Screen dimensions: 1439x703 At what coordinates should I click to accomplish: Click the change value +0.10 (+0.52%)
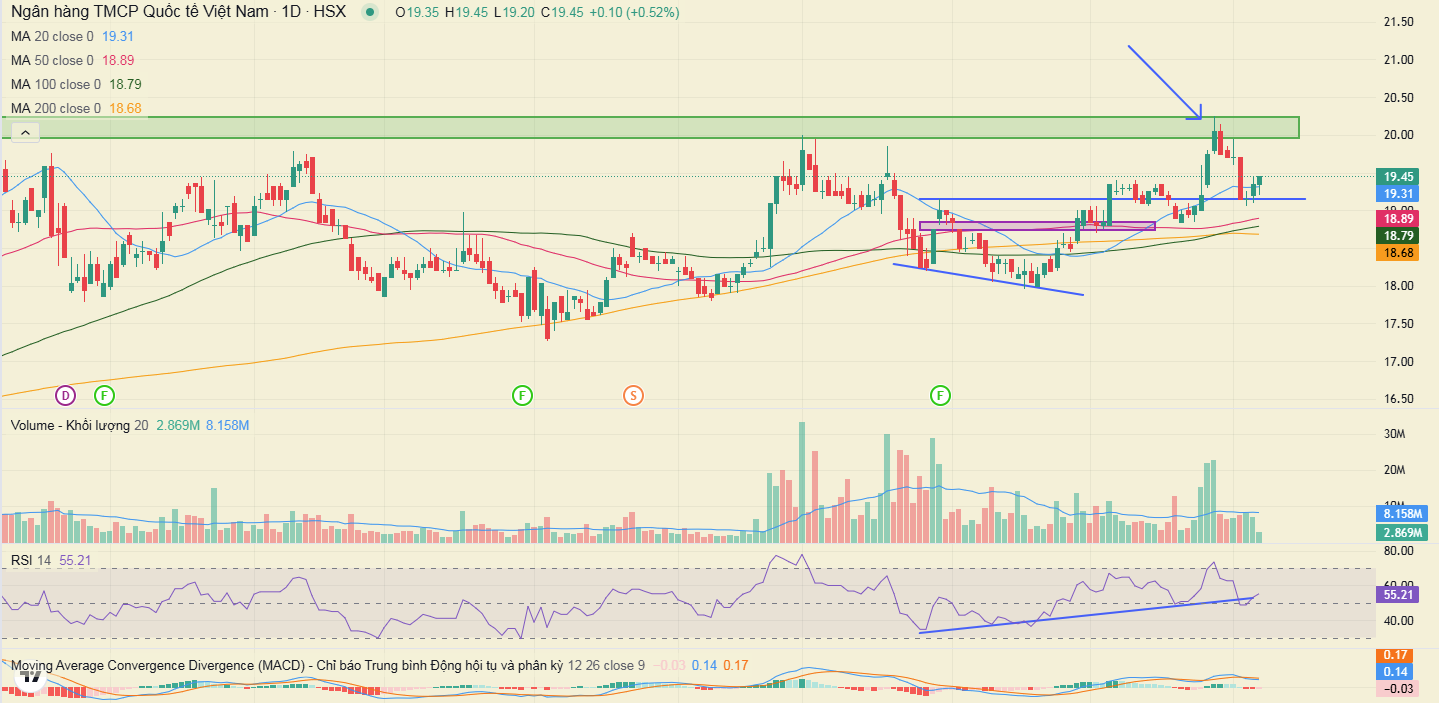point(634,13)
